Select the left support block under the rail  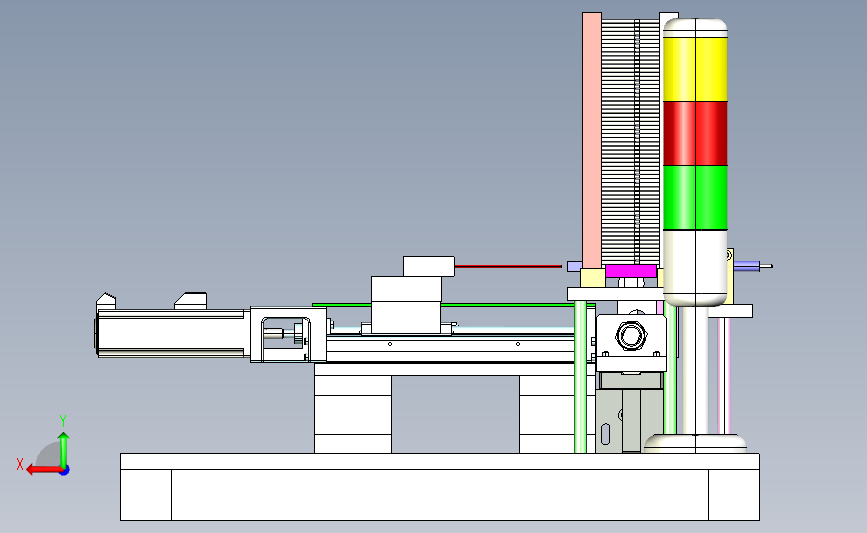pyautogui.click(x=353, y=415)
